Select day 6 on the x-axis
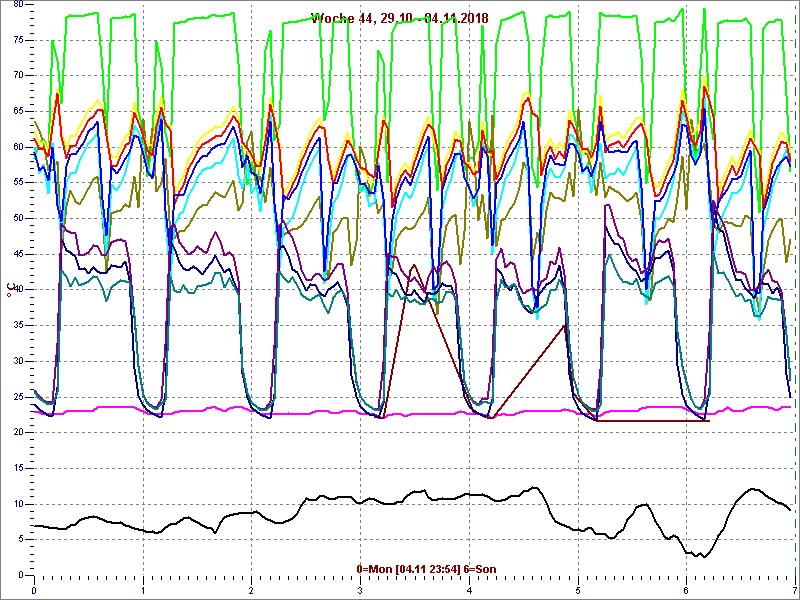This screenshot has height=600, width=800. click(686, 591)
